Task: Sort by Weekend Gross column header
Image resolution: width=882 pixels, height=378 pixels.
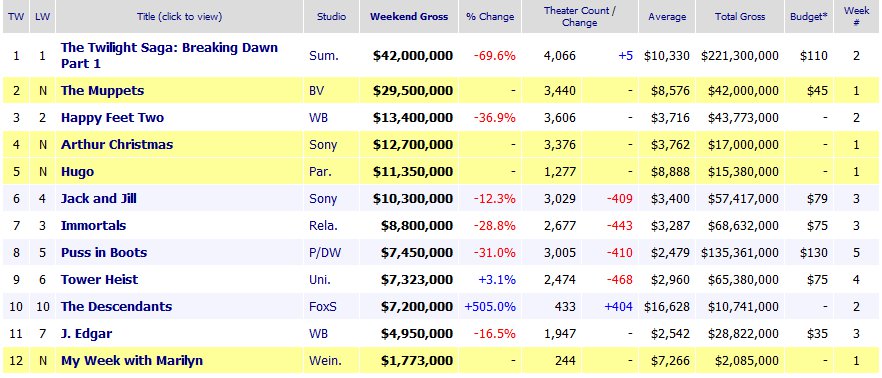Action: coord(409,17)
